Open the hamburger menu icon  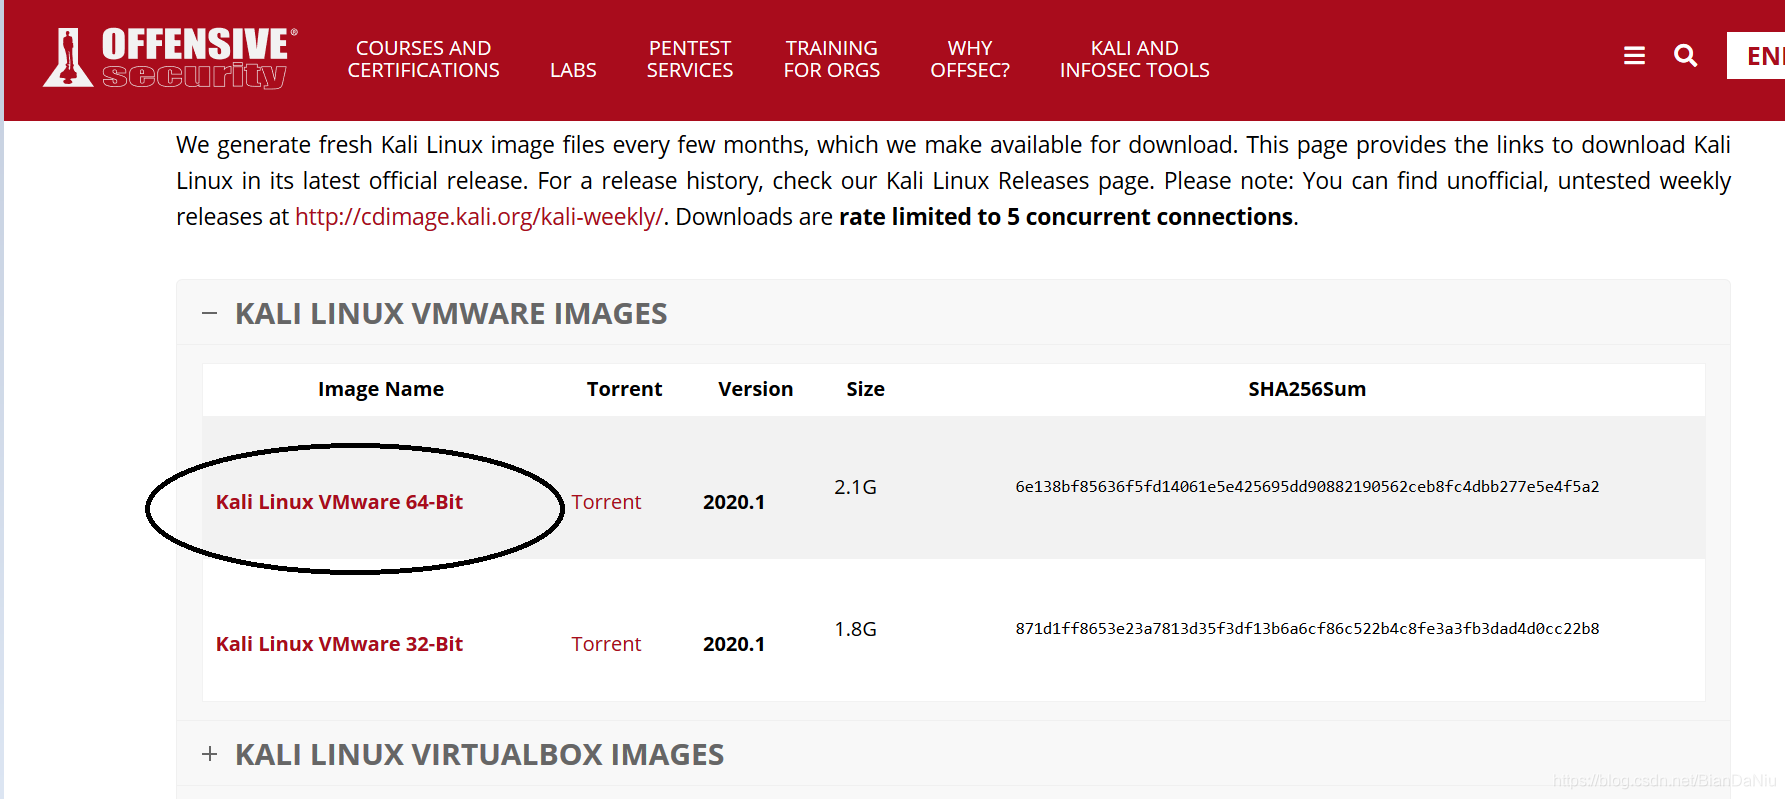click(x=1634, y=56)
